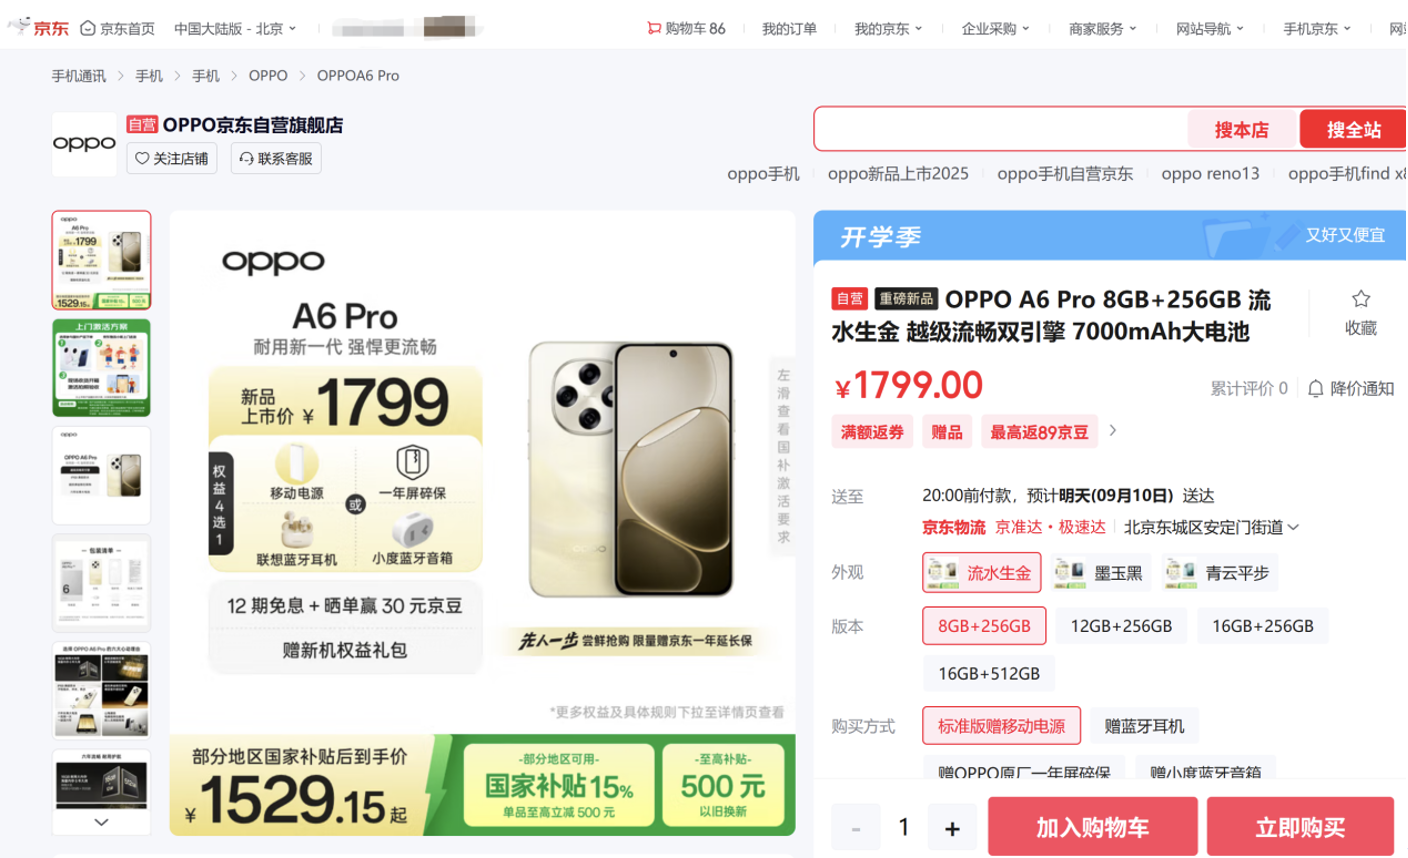Open the 网站导航 menu
1408x858 pixels.
pyautogui.click(x=1210, y=28)
